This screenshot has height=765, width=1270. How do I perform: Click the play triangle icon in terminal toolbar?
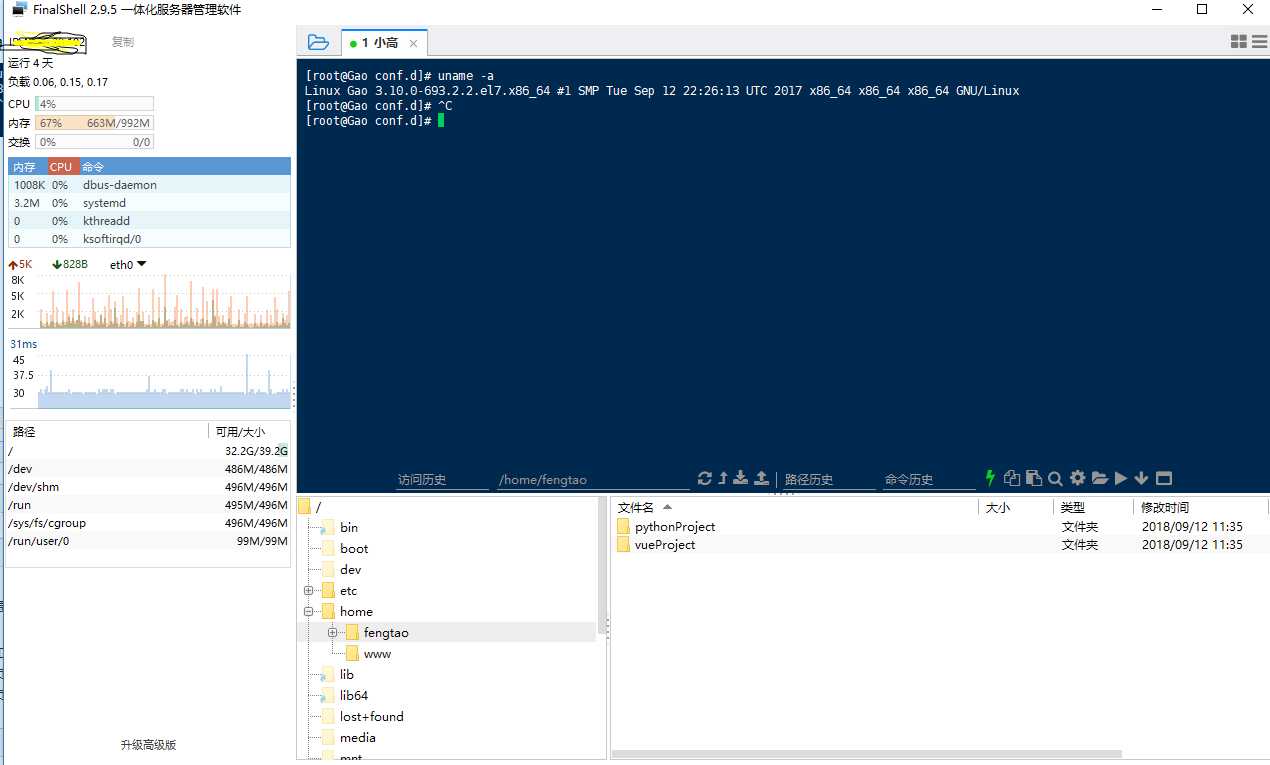pos(1121,478)
